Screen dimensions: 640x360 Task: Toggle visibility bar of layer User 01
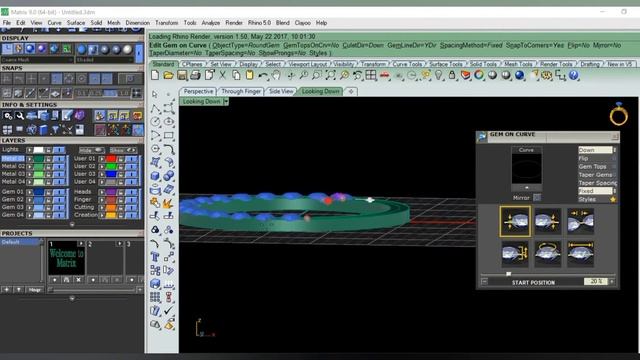(x=131, y=159)
